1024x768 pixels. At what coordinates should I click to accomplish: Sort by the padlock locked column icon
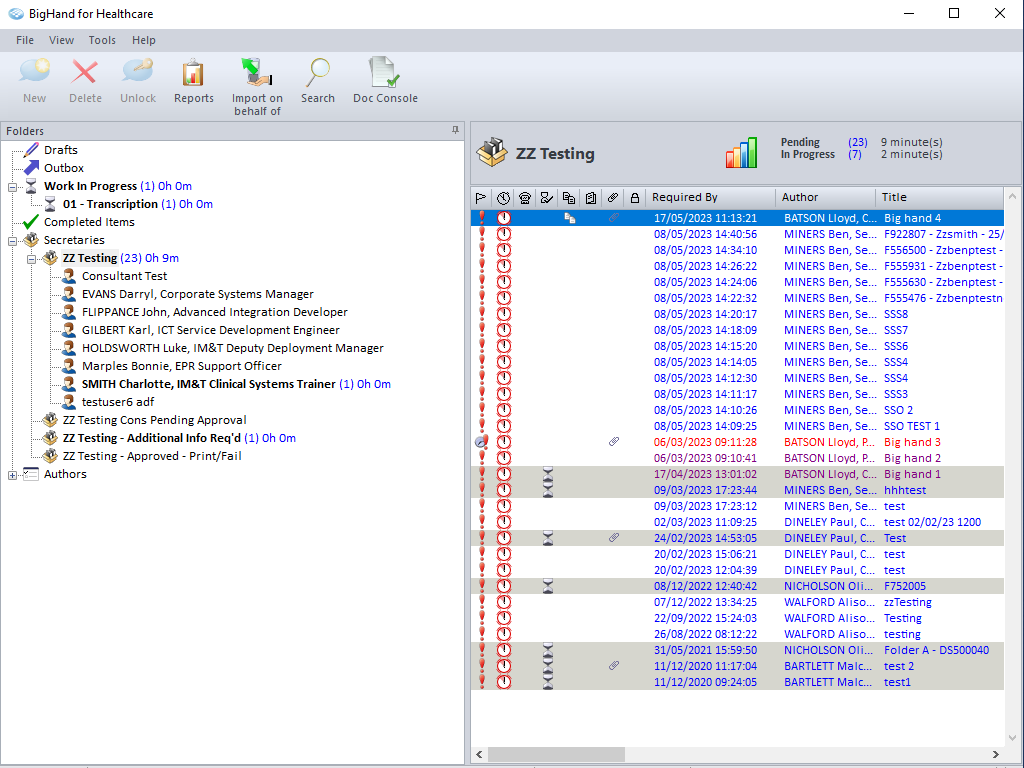pyautogui.click(x=635, y=197)
